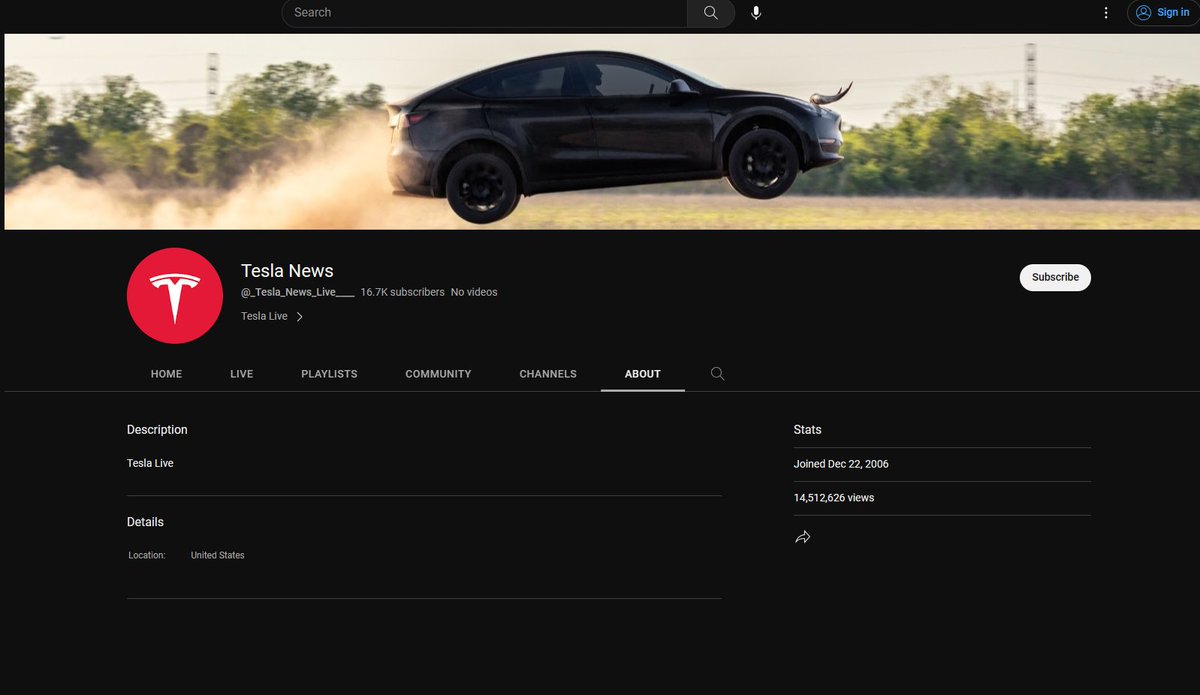This screenshot has width=1200, height=695.
Task: Switch to the LIVE tab
Action: pos(242,374)
